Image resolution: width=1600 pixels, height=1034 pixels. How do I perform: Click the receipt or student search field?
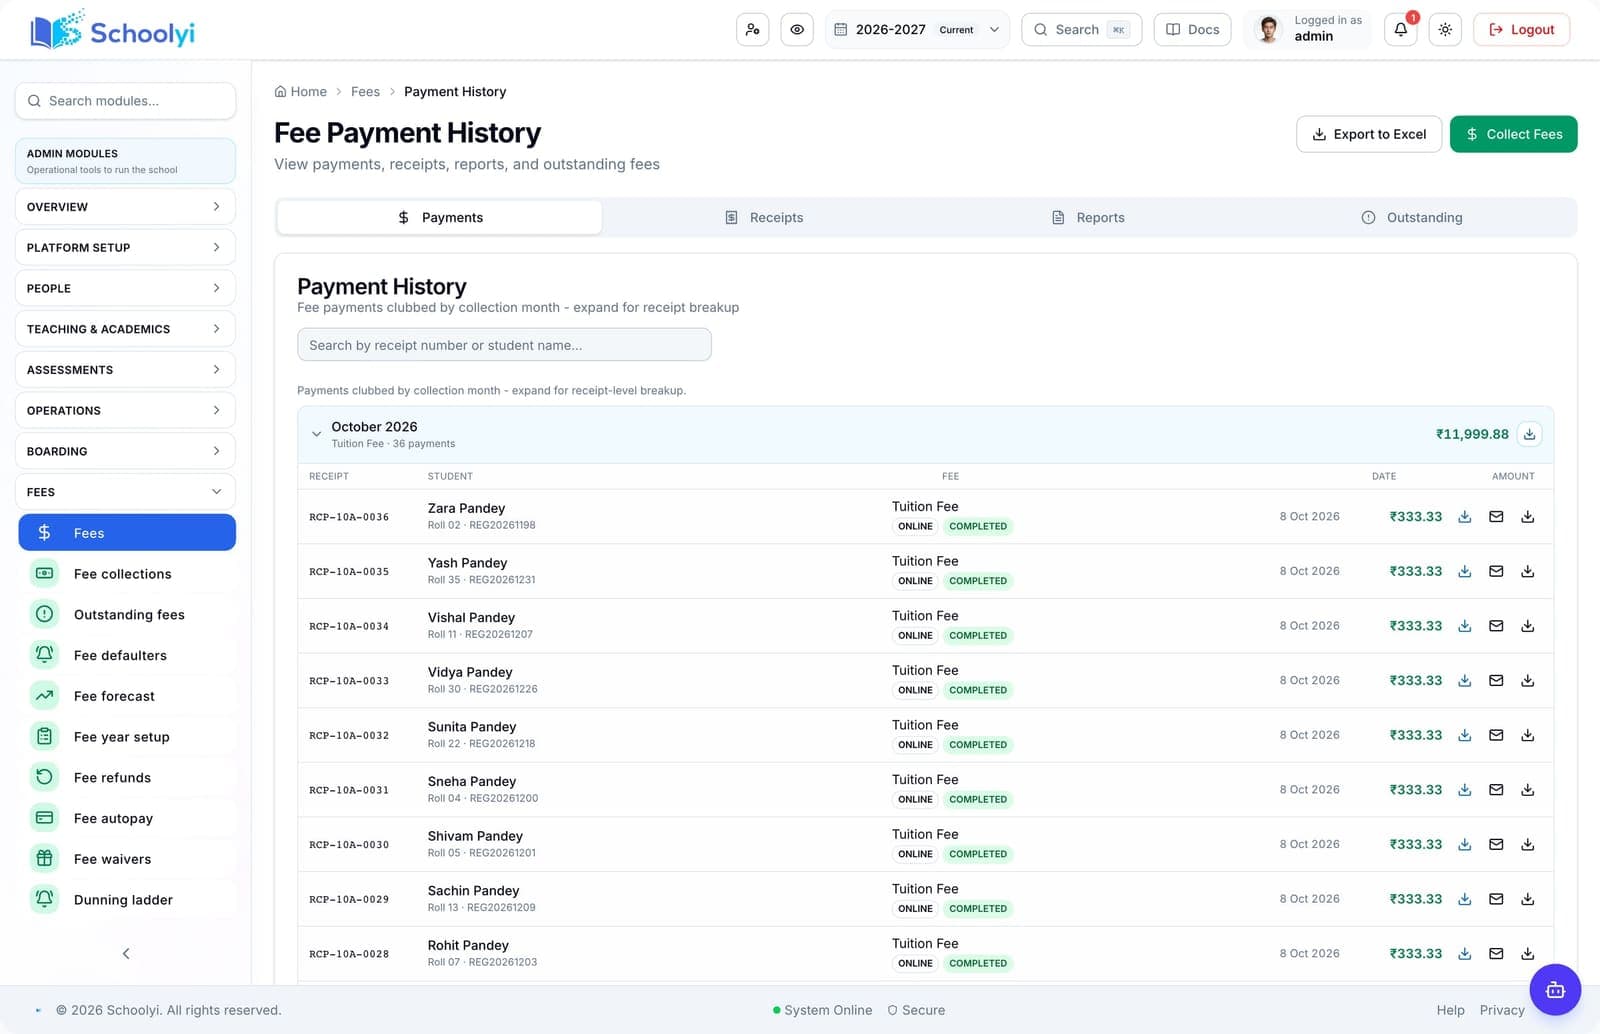click(504, 345)
